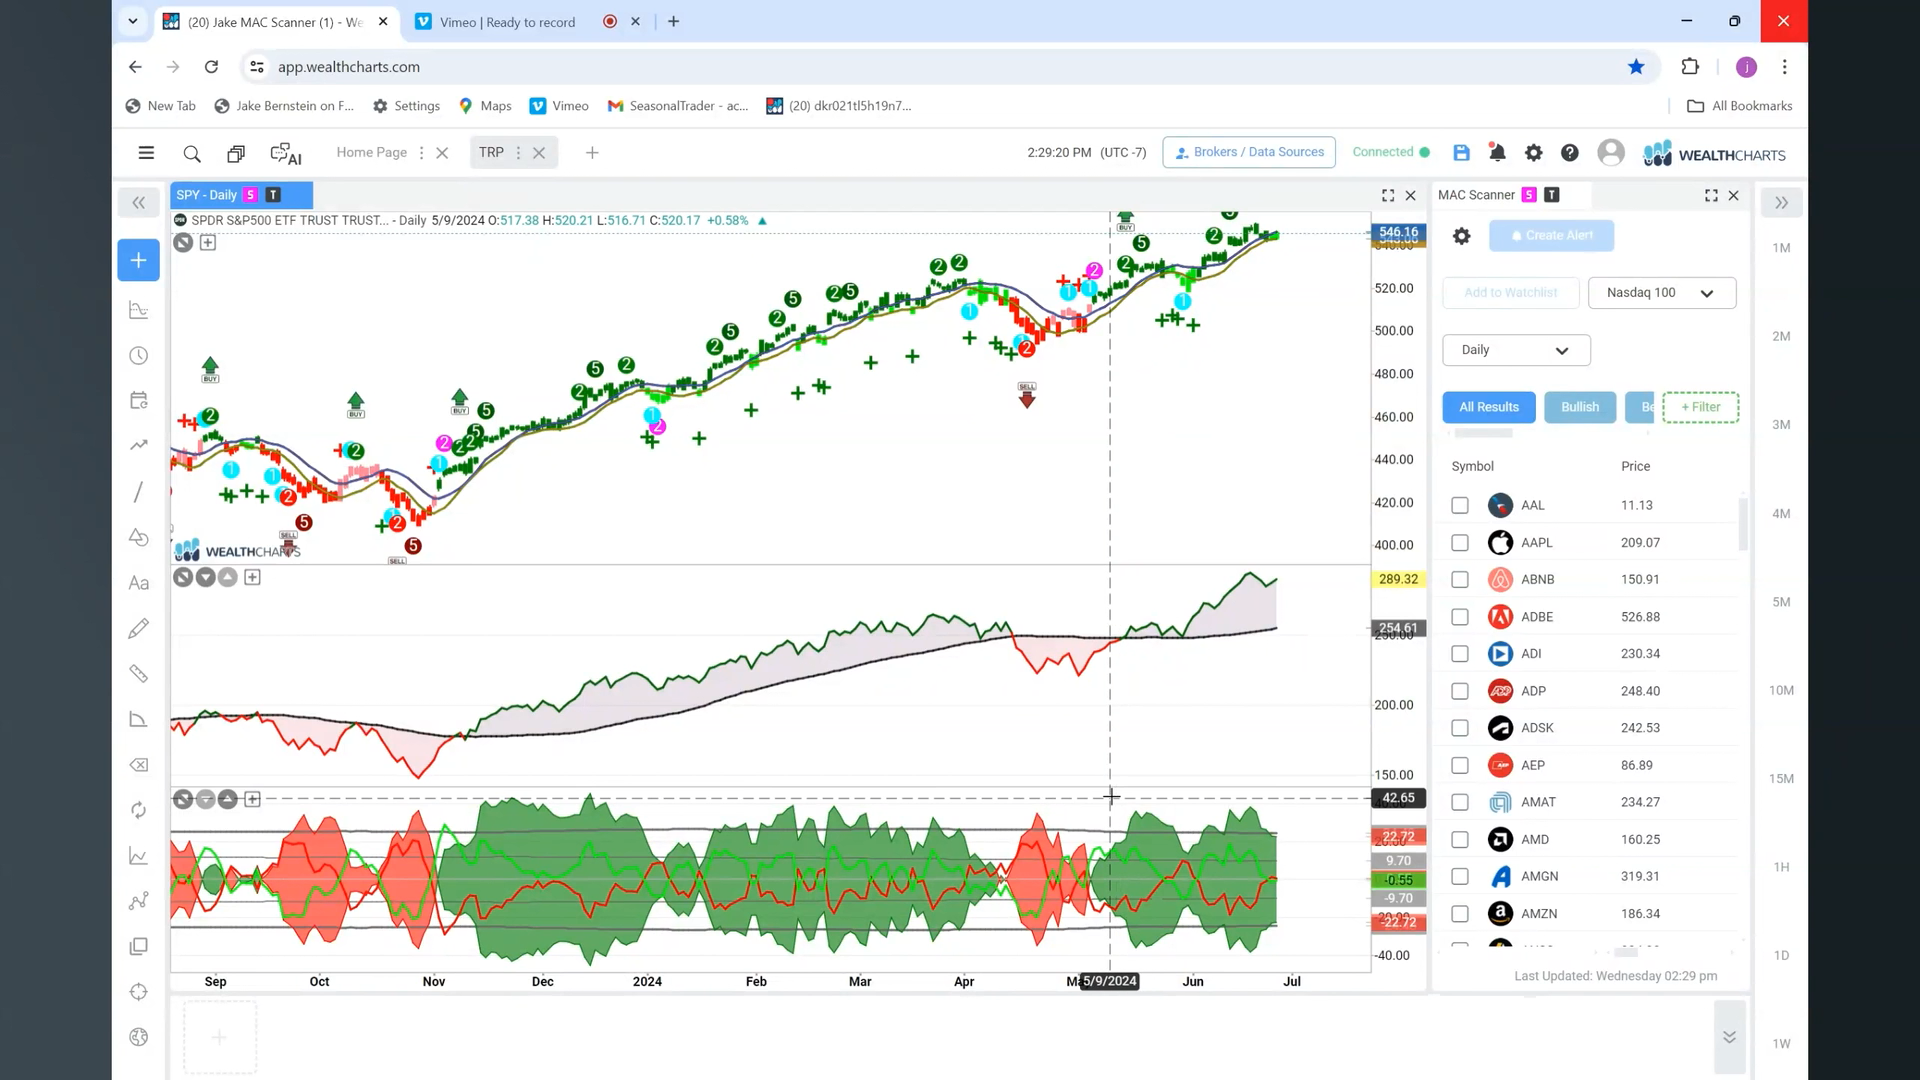Filter scanner by Bullish results
Screen dimensions: 1920x1080
coord(1580,407)
